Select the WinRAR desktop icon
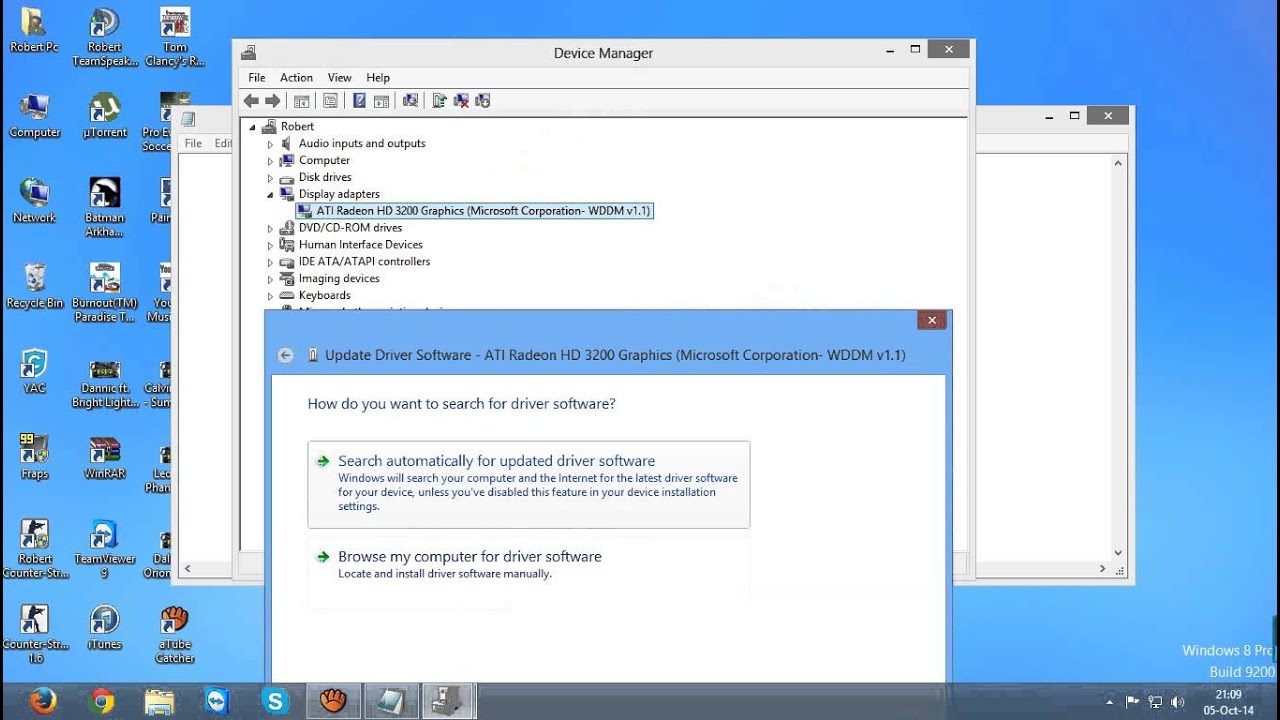This screenshot has width=1280, height=720. pyautogui.click(x=105, y=458)
